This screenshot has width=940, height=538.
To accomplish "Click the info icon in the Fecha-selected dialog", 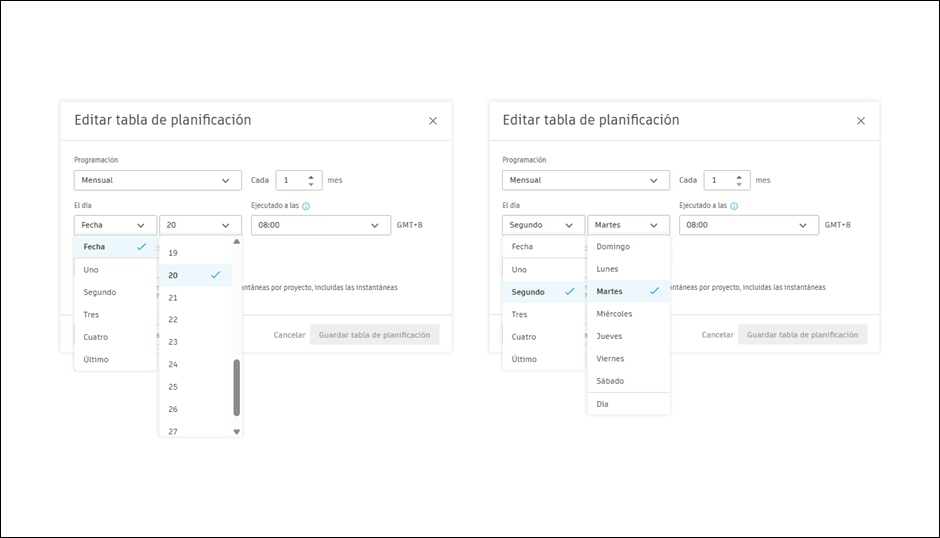I will coord(306,206).
